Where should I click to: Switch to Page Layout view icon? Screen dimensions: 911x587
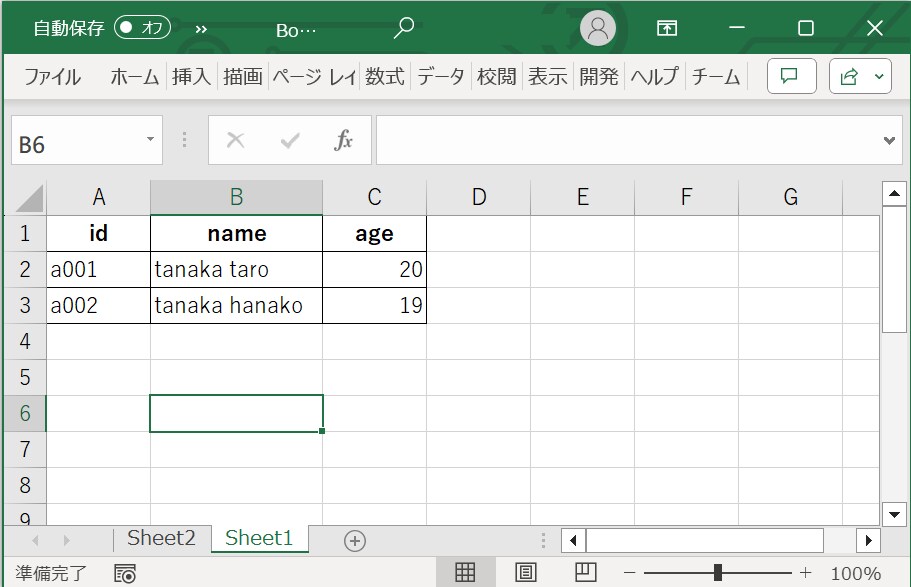pyautogui.click(x=525, y=572)
